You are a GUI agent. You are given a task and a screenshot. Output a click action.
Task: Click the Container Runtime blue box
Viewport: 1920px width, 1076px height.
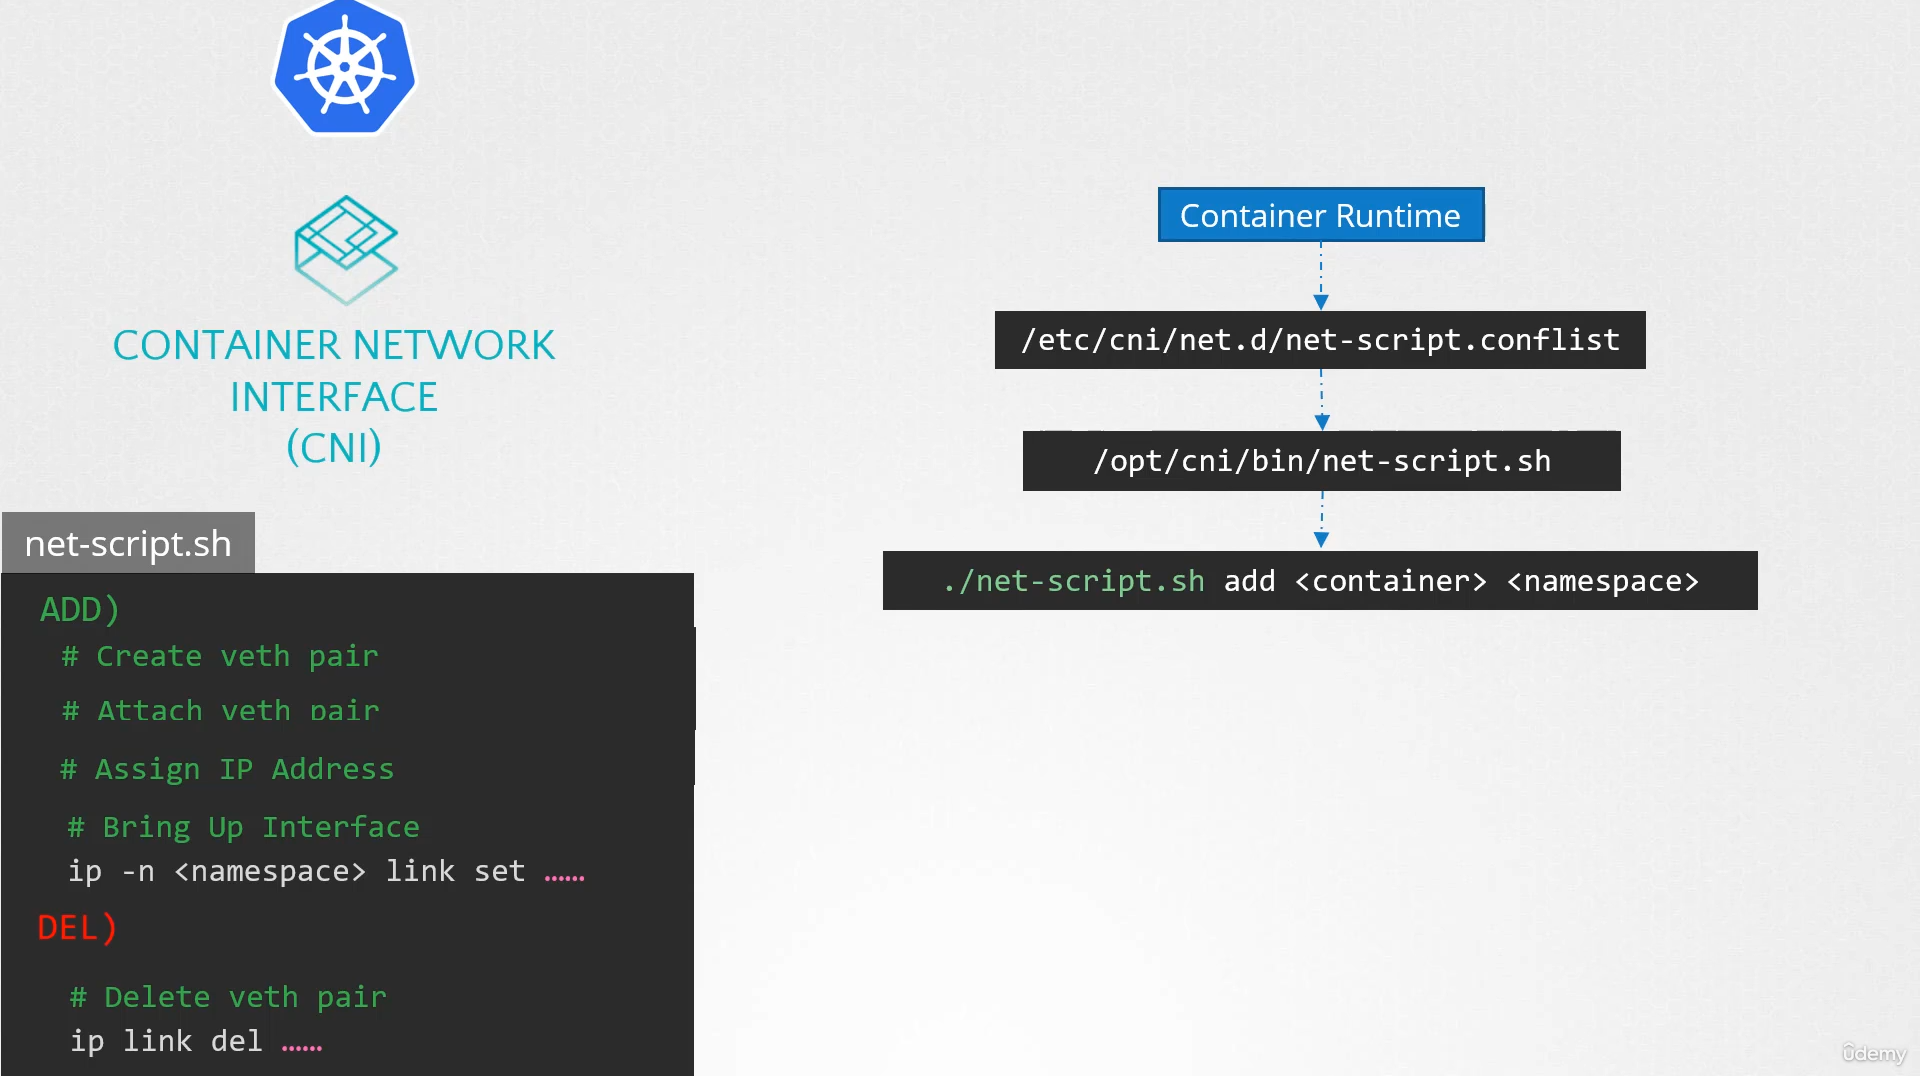tap(1320, 215)
